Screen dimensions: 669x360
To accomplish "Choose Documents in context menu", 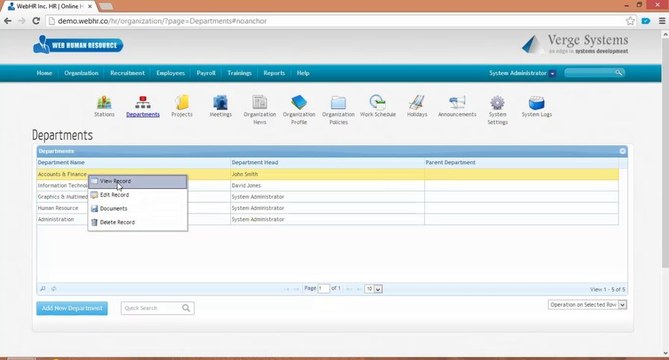I will [x=137, y=209].
